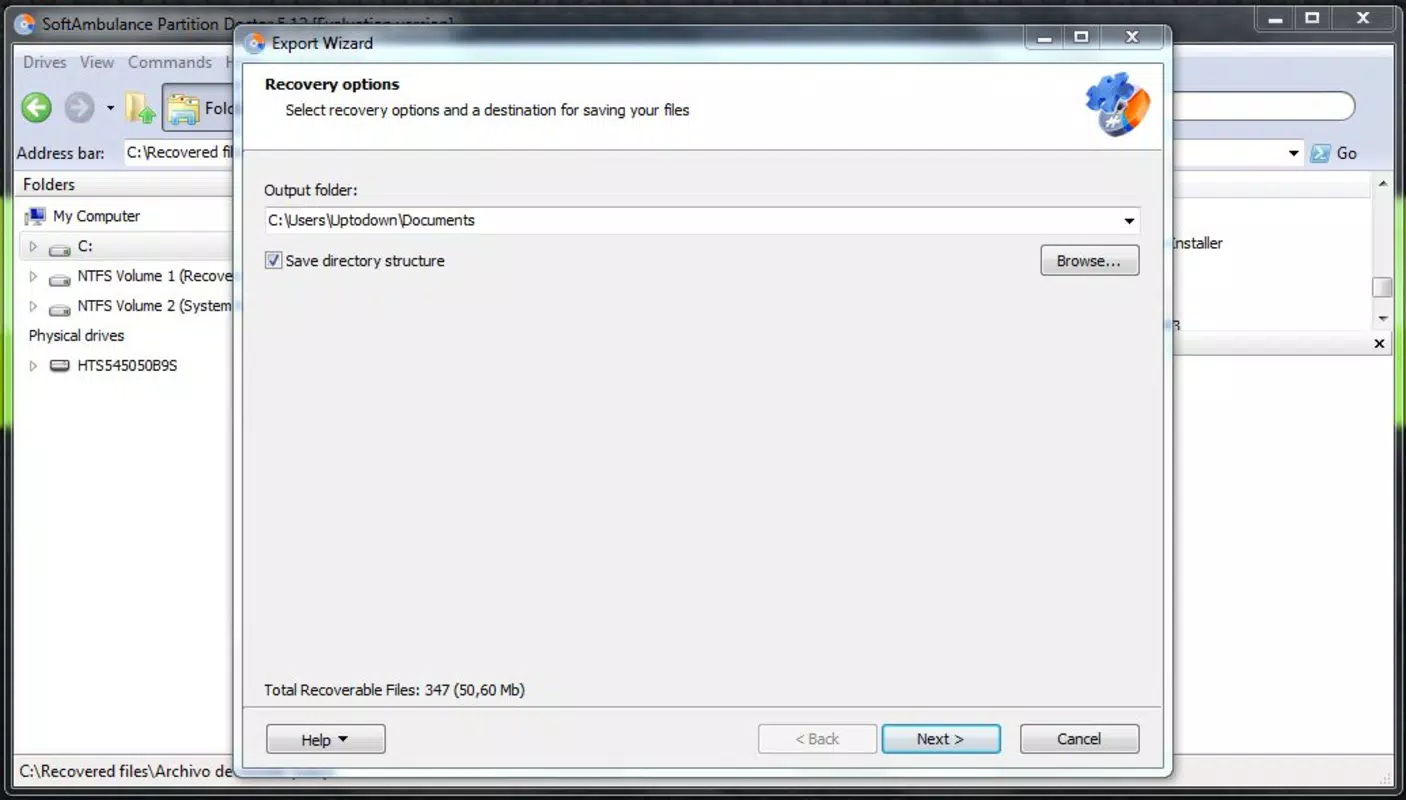Viewport: 1406px width, 800px height.
Task: Open the Drives menu
Action: [45, 62]
